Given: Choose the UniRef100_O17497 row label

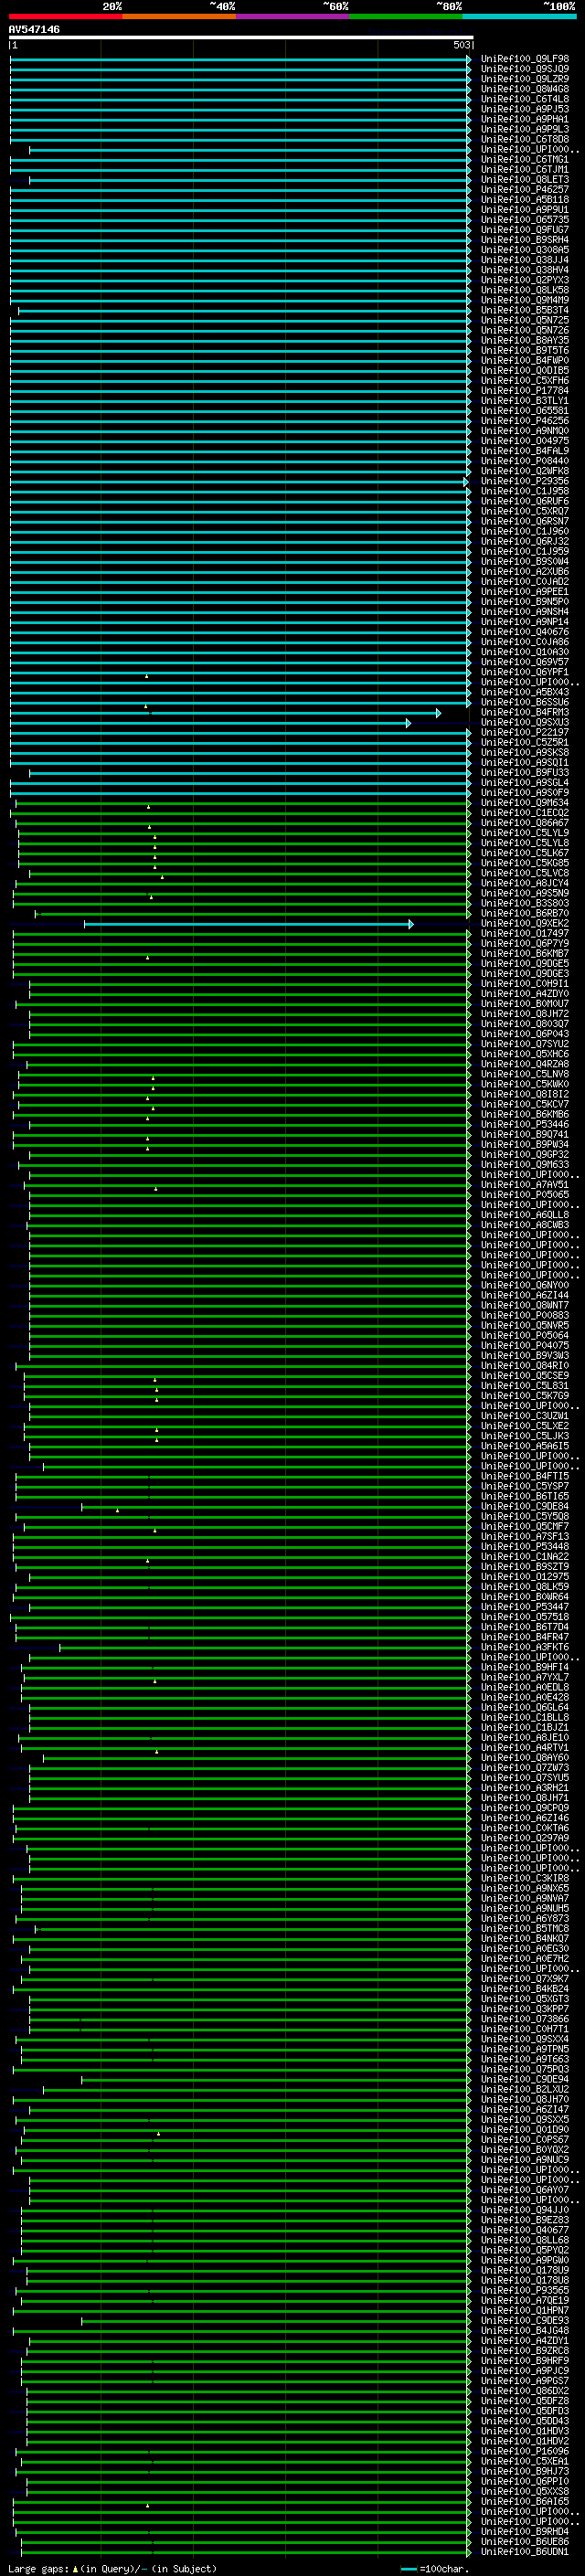Looking at the screenshot, I should 524,934.
